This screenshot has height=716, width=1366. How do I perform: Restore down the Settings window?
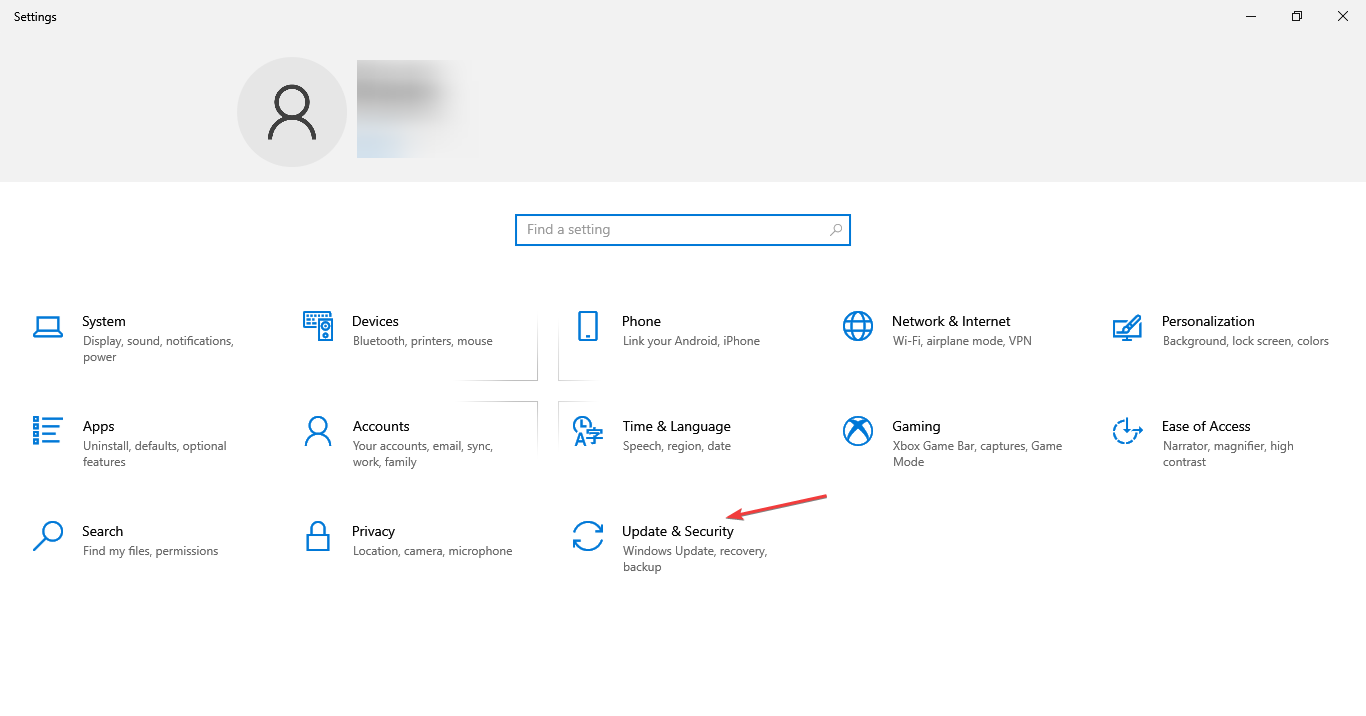tap(1297, 16)
